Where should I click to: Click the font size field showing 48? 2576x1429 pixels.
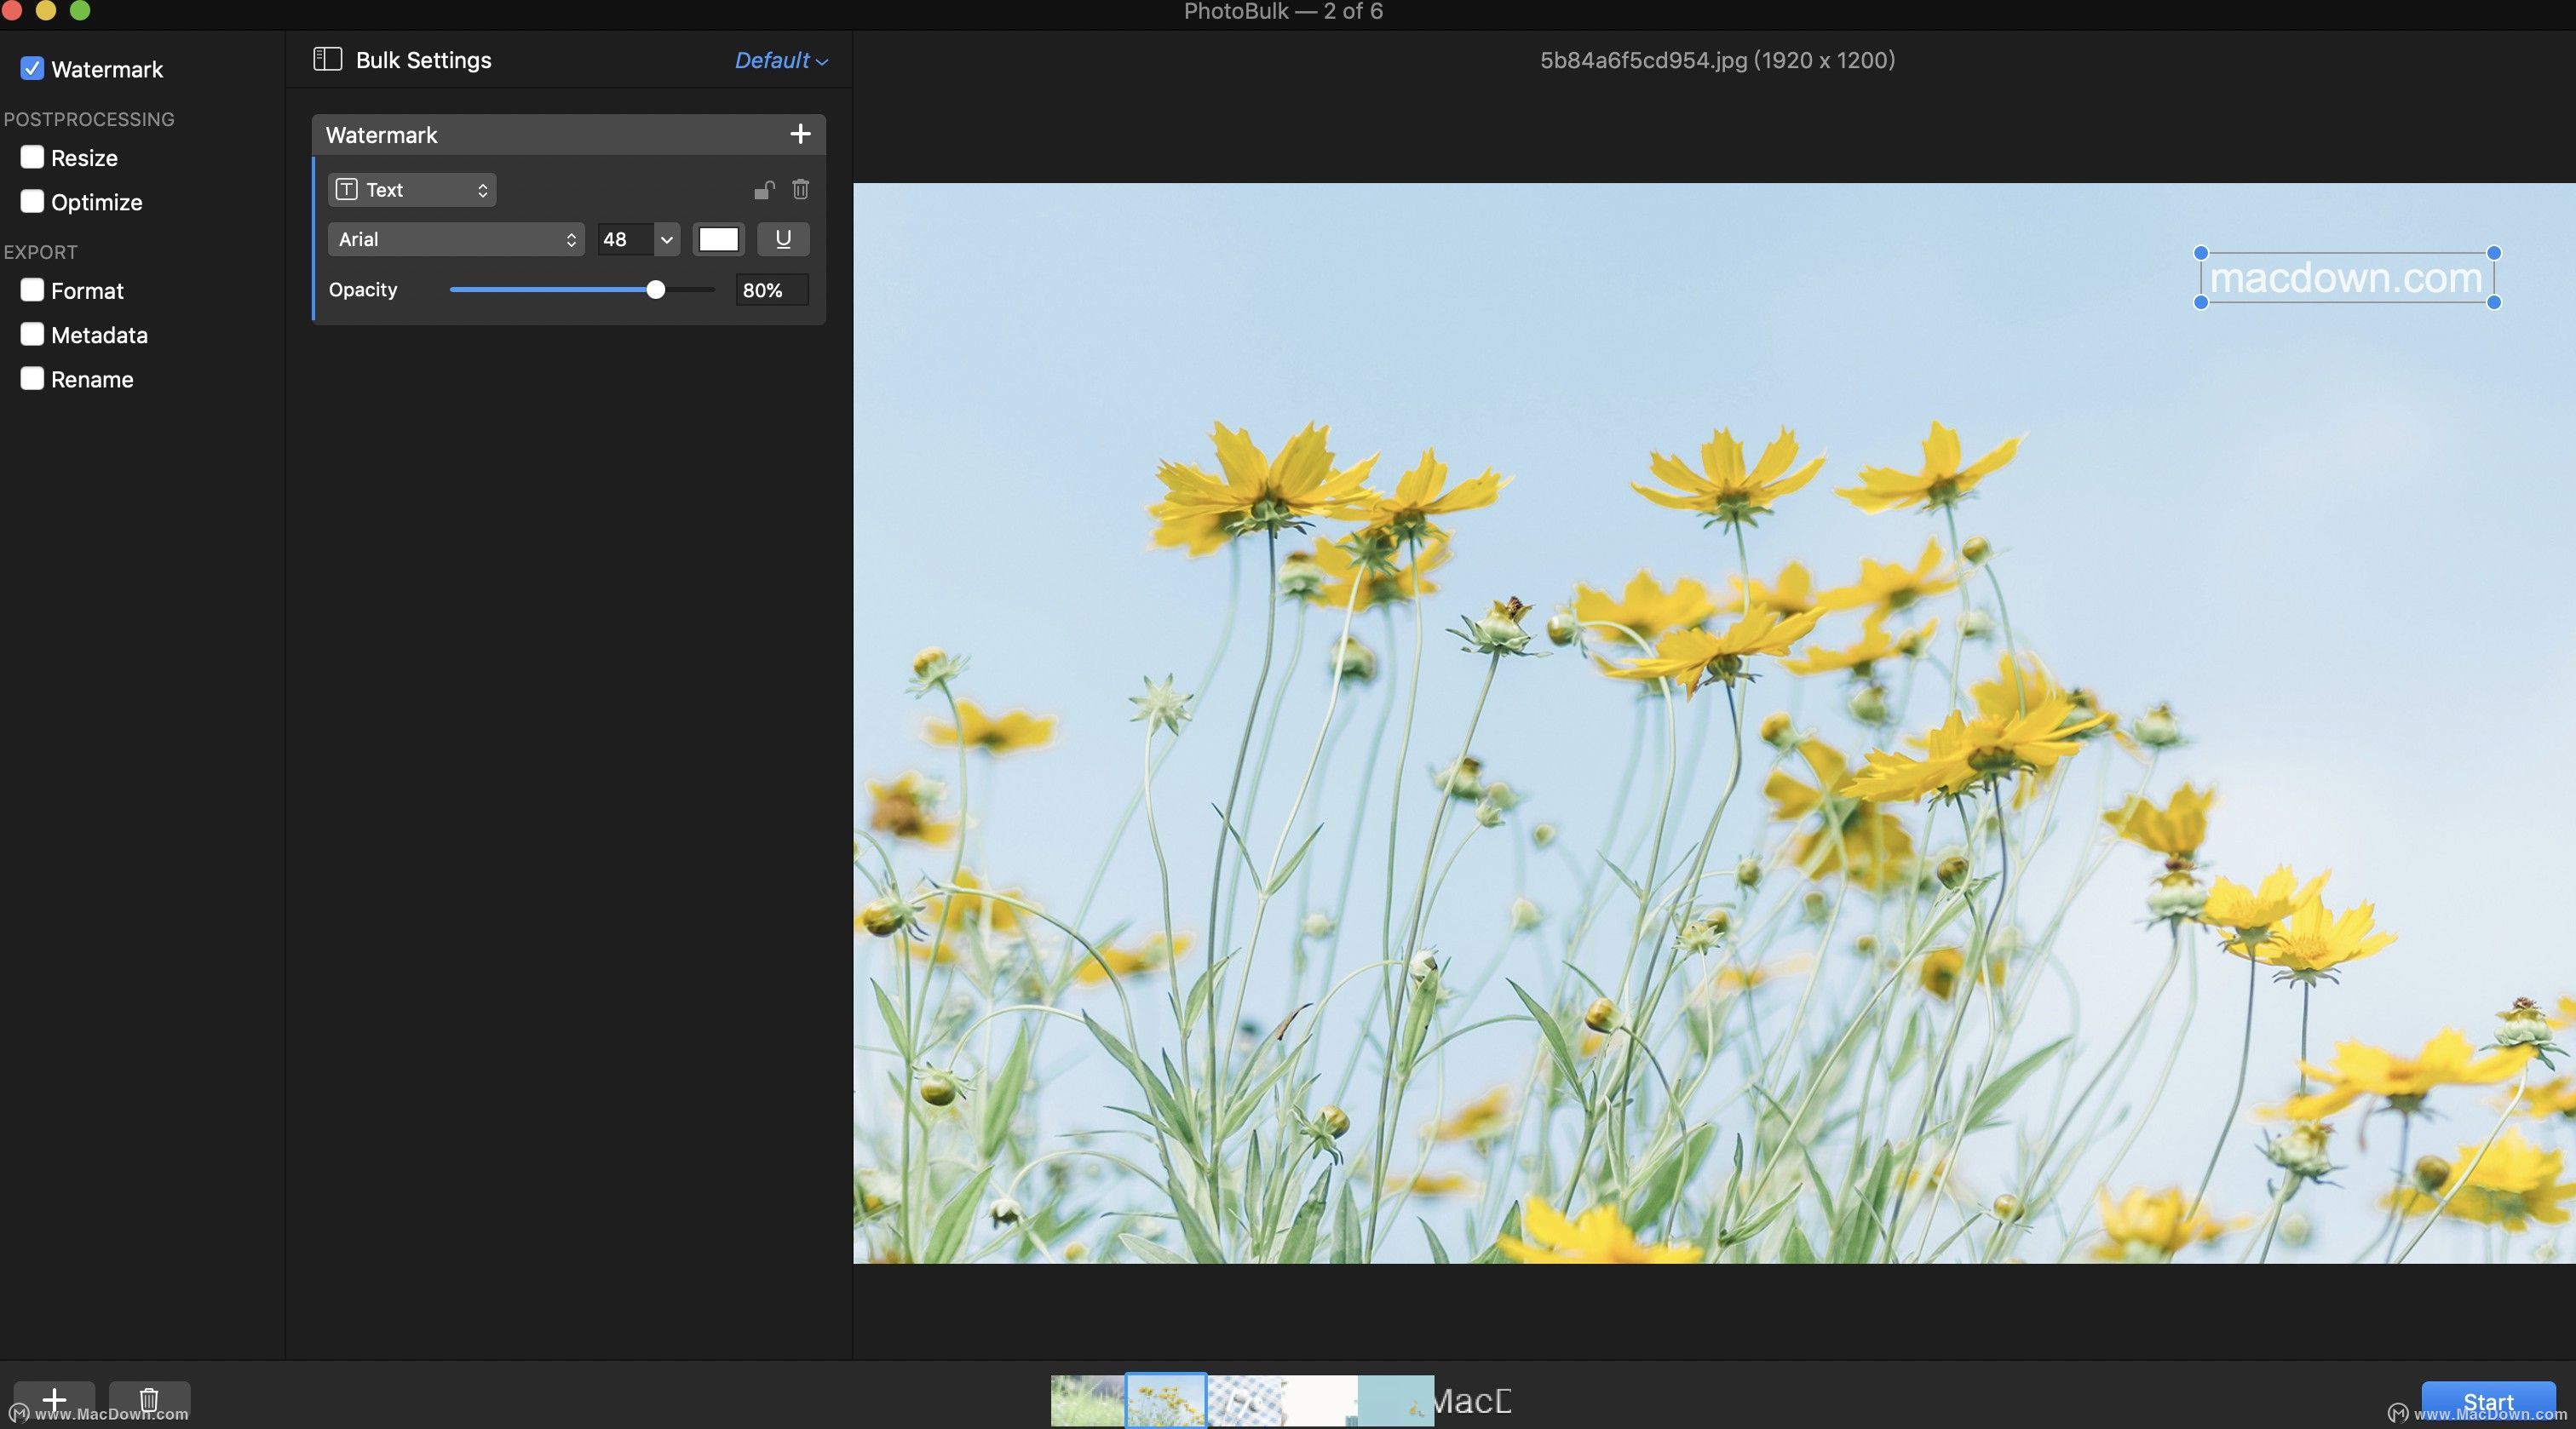[x=626, y=239]
